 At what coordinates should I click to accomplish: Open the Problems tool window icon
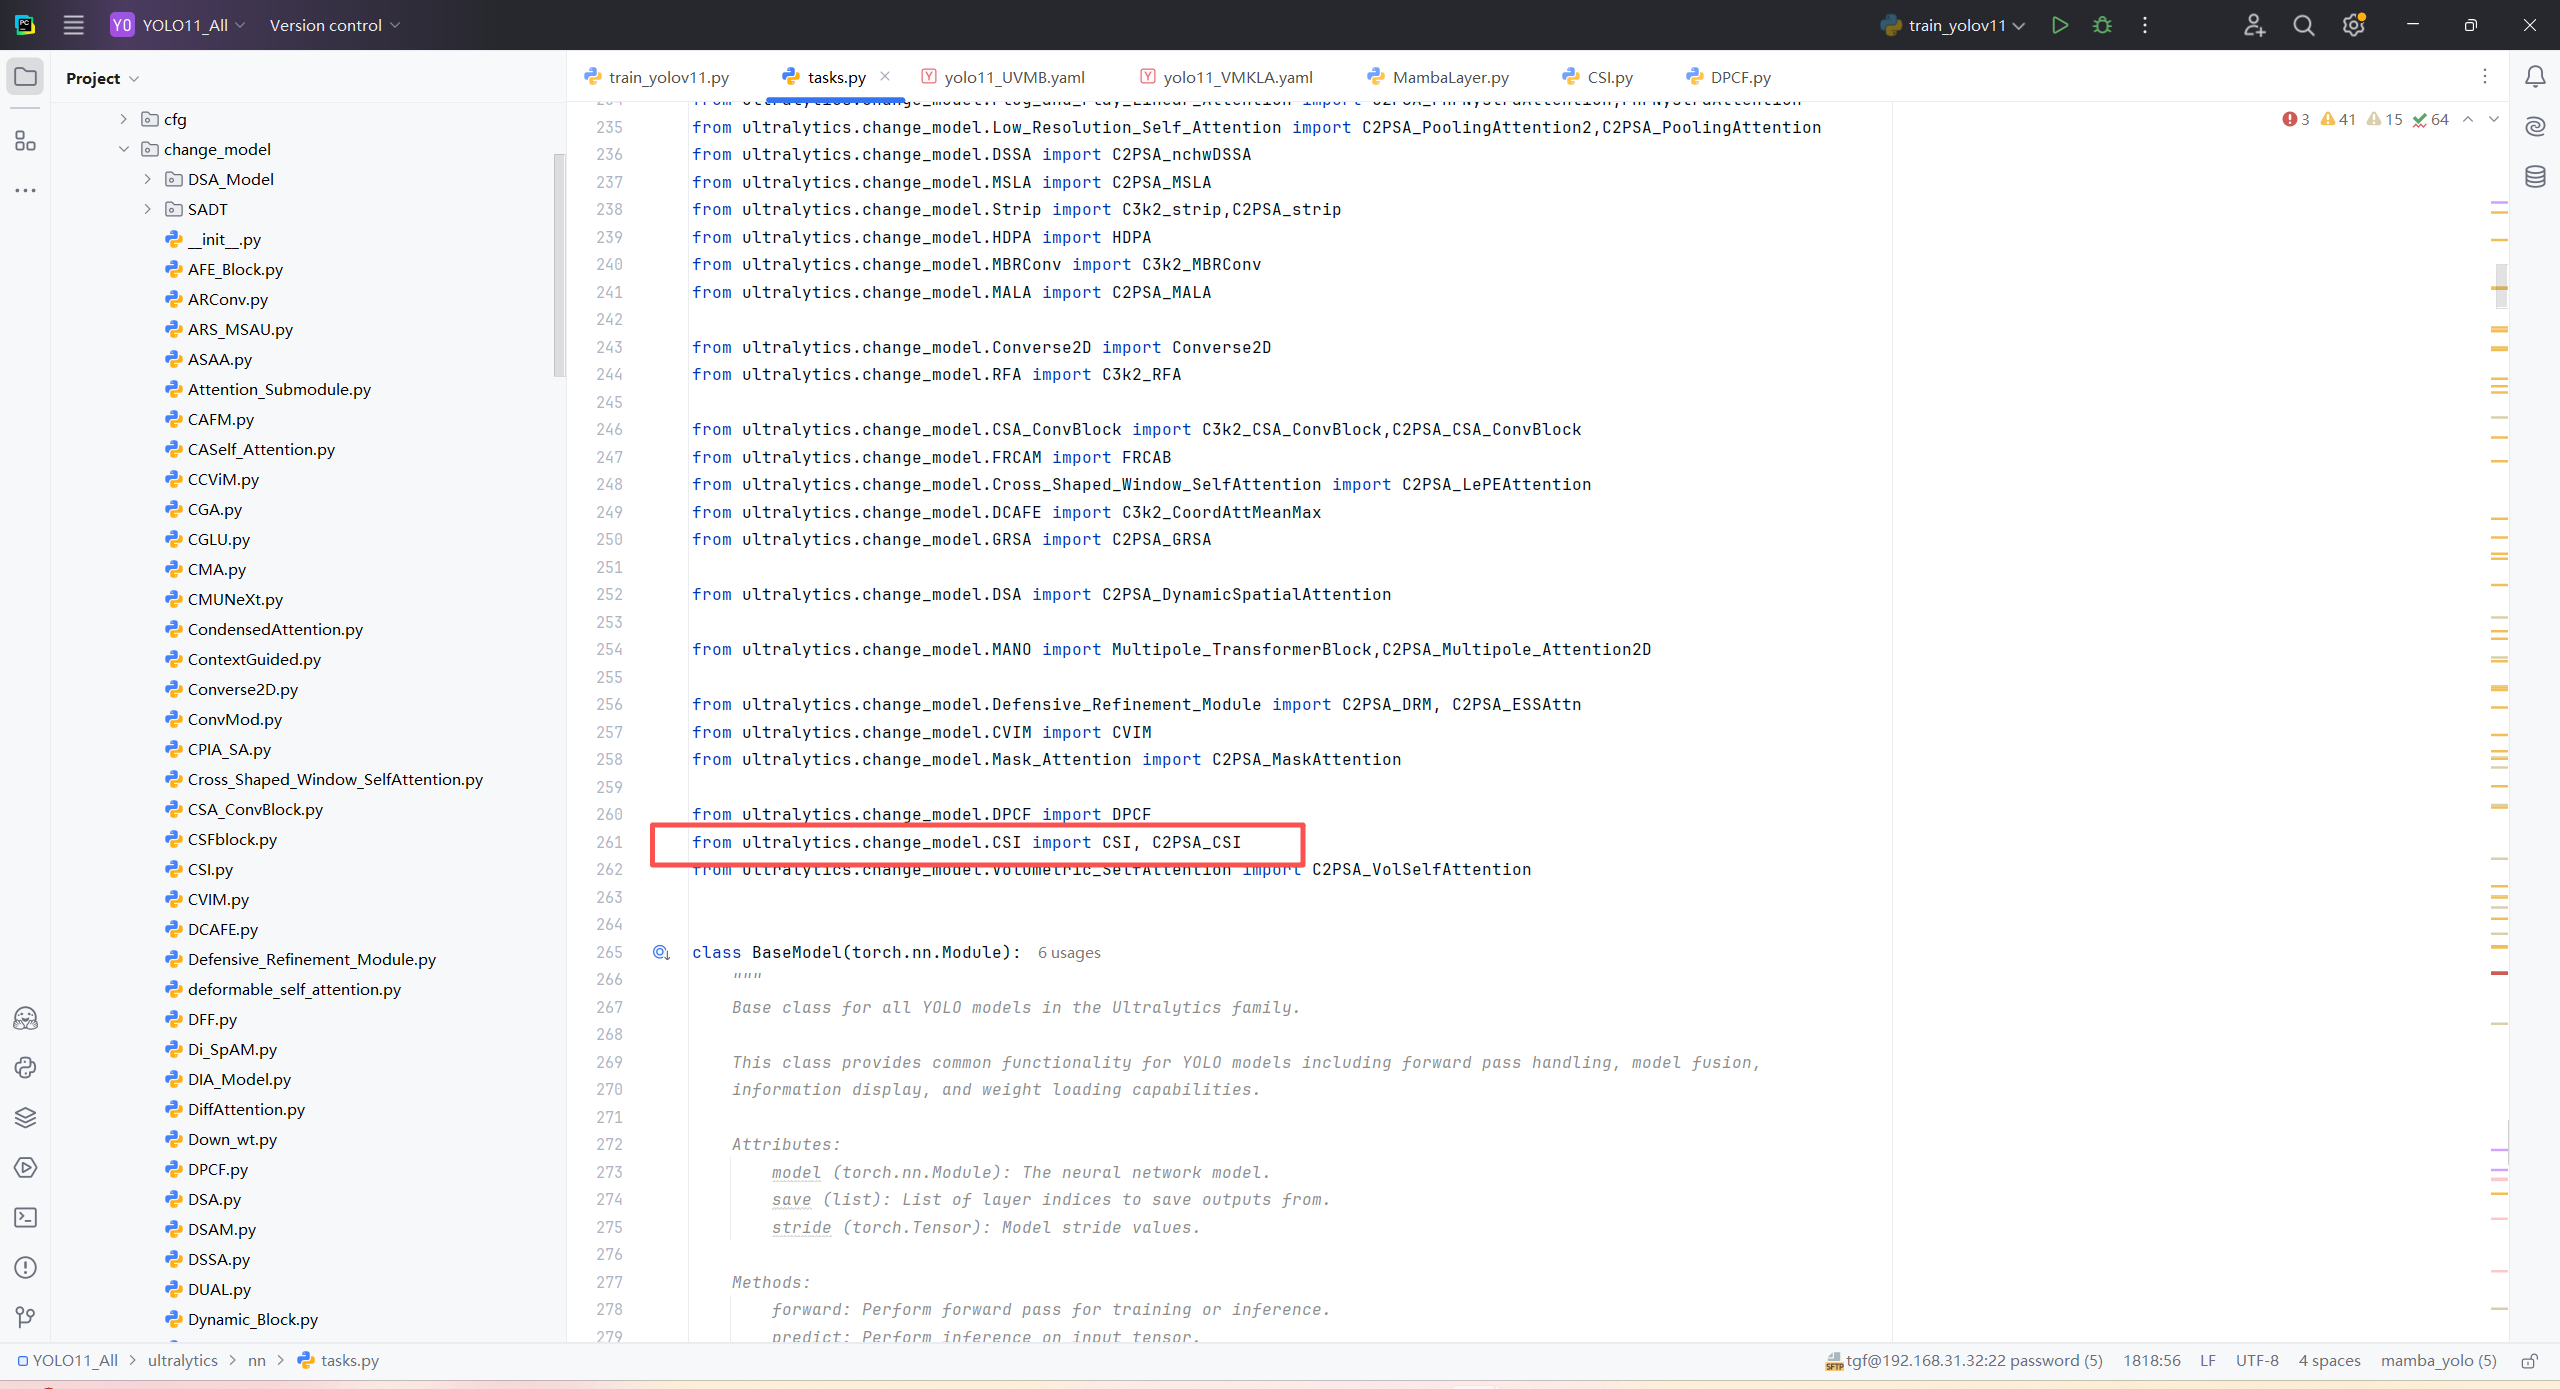coord(25,1267)
